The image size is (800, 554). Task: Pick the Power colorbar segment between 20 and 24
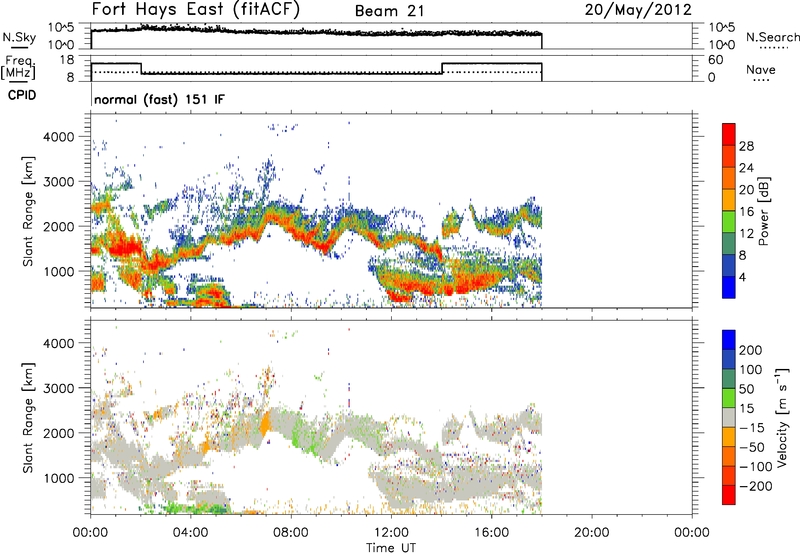click(x=729, y=178)
